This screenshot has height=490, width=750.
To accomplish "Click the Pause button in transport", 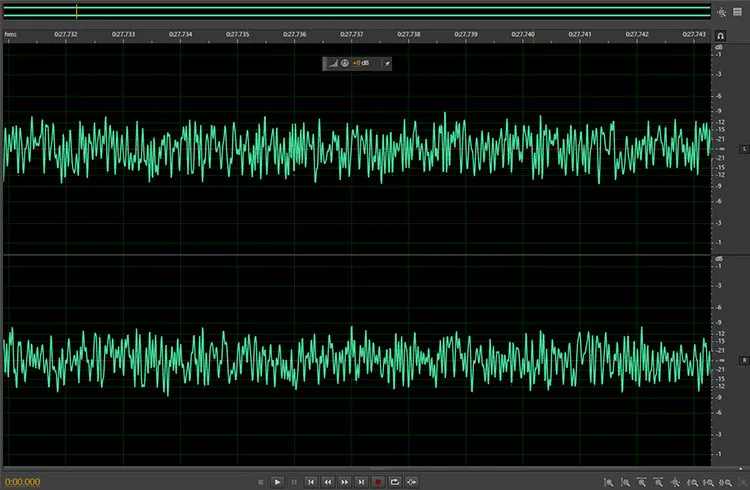I will 294,482.
